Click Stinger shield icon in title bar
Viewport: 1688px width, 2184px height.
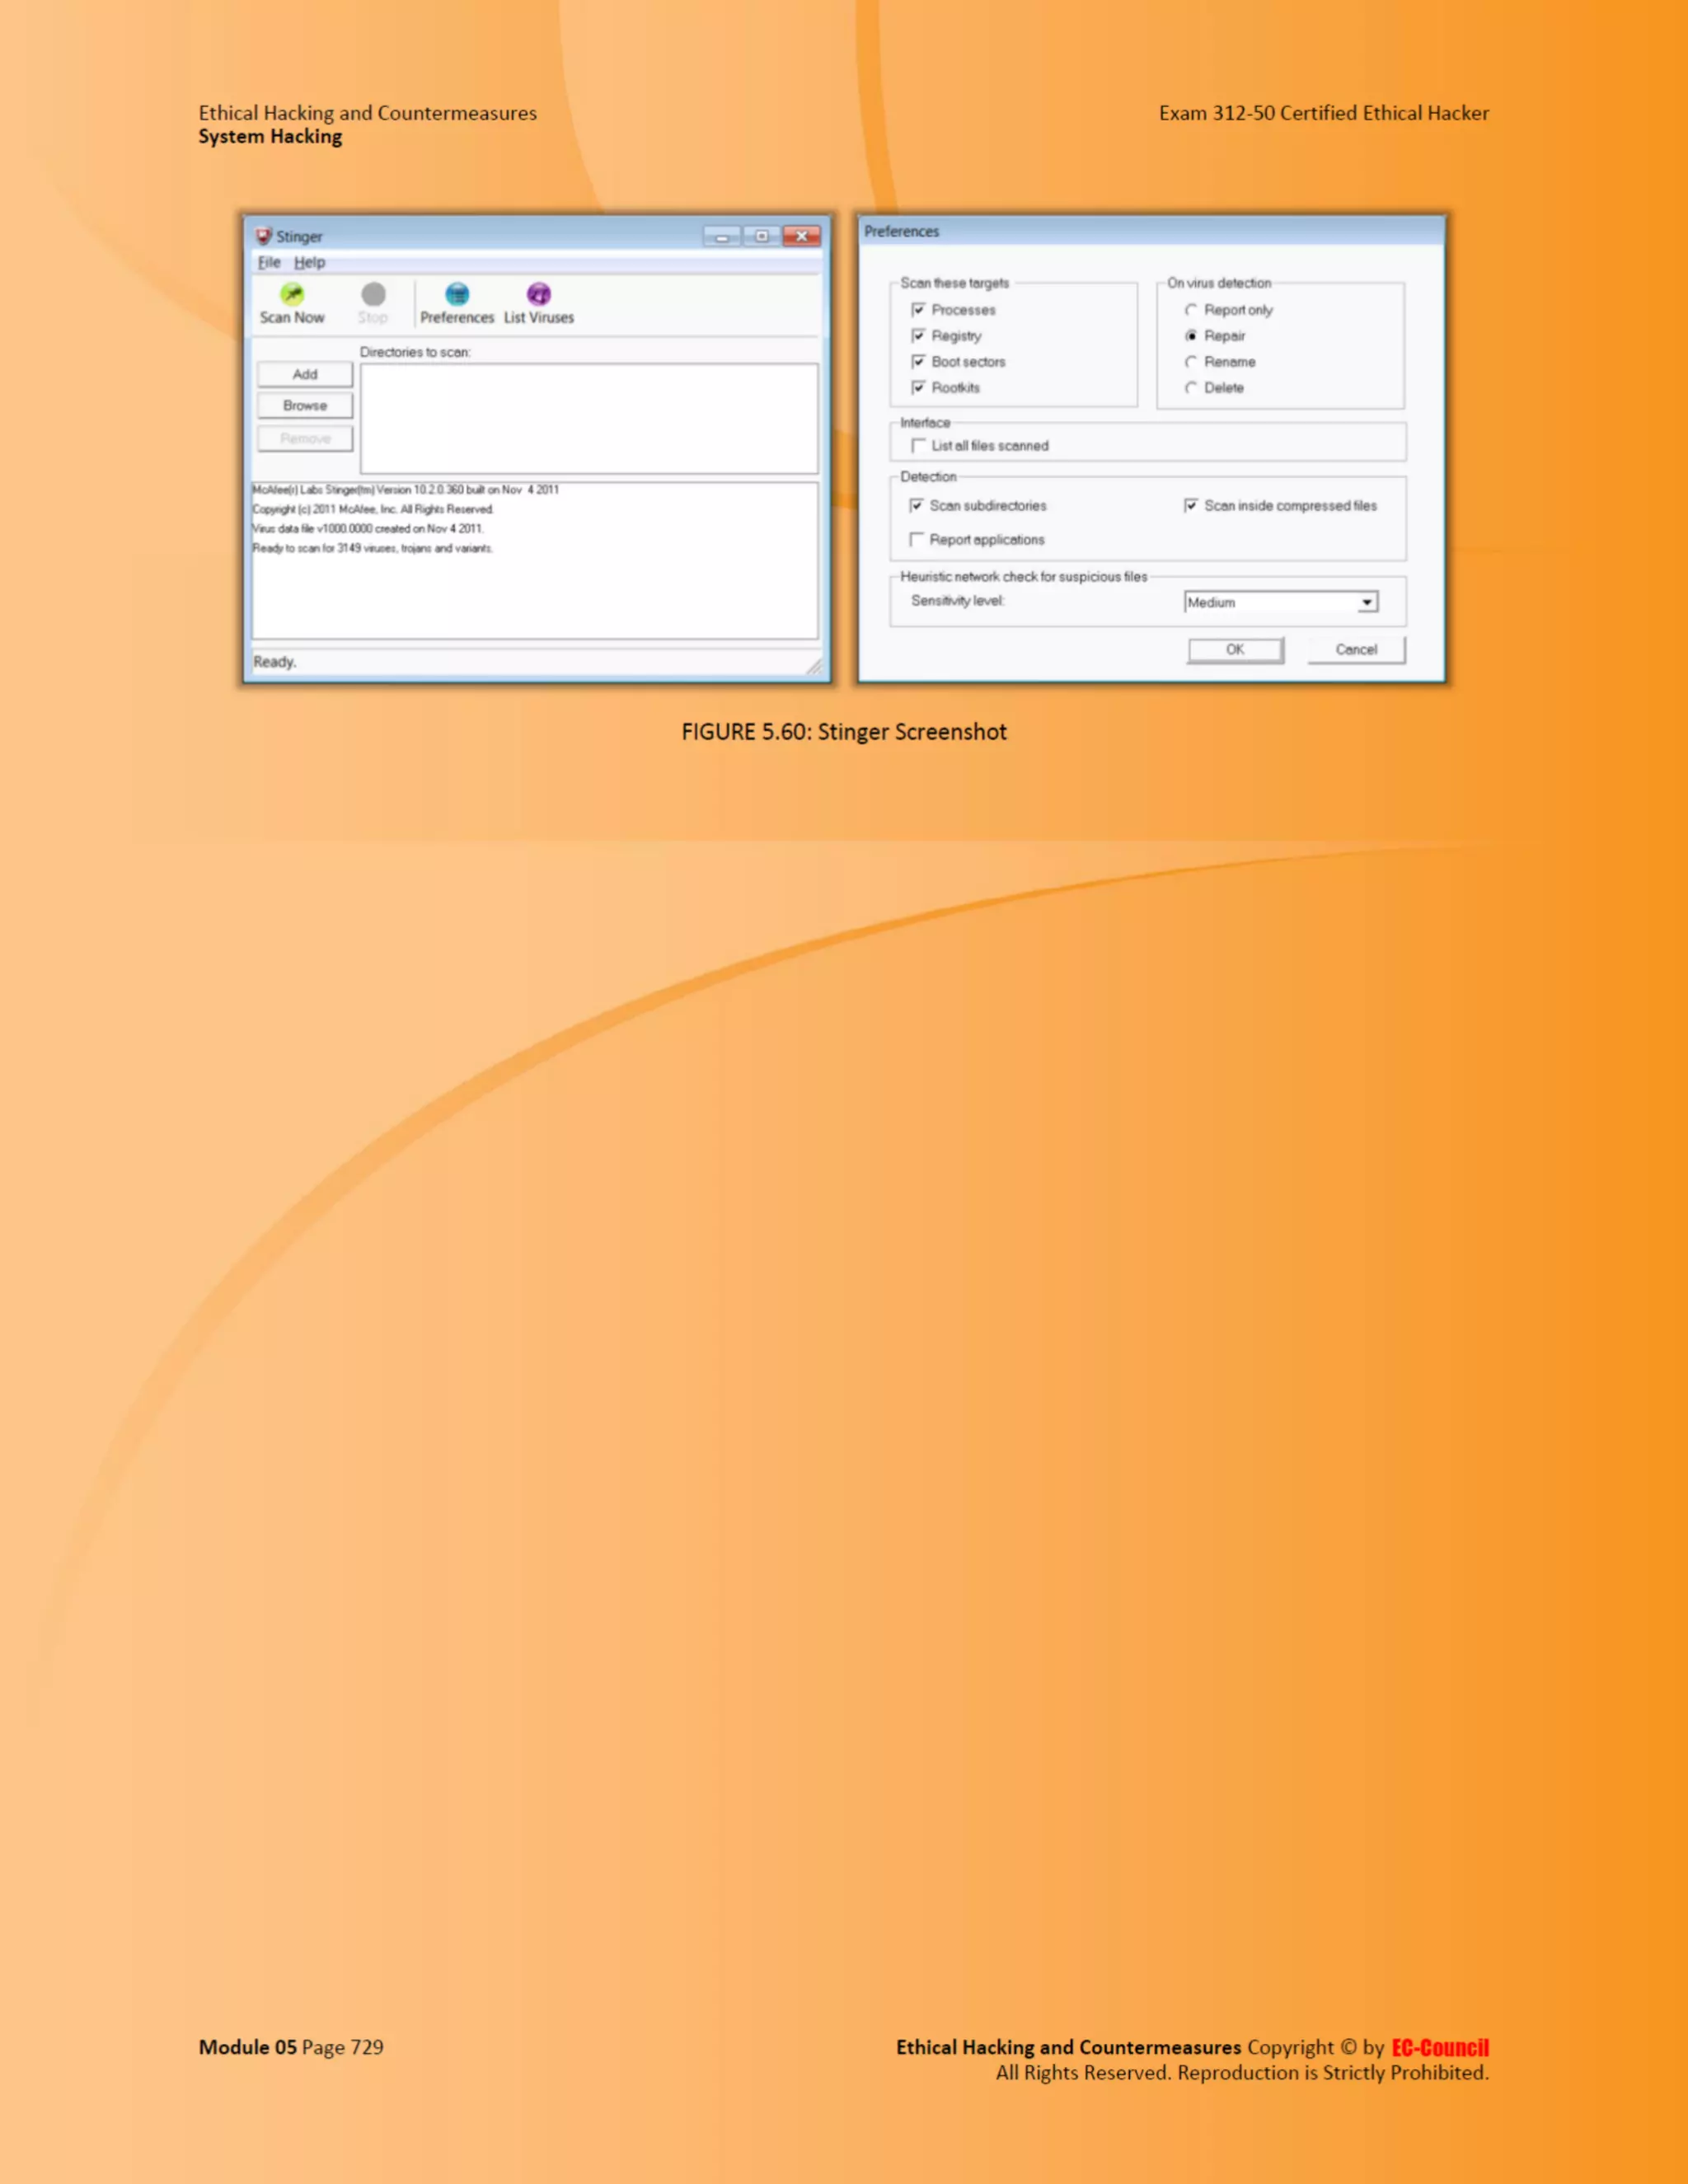click(x=264, y=236)
